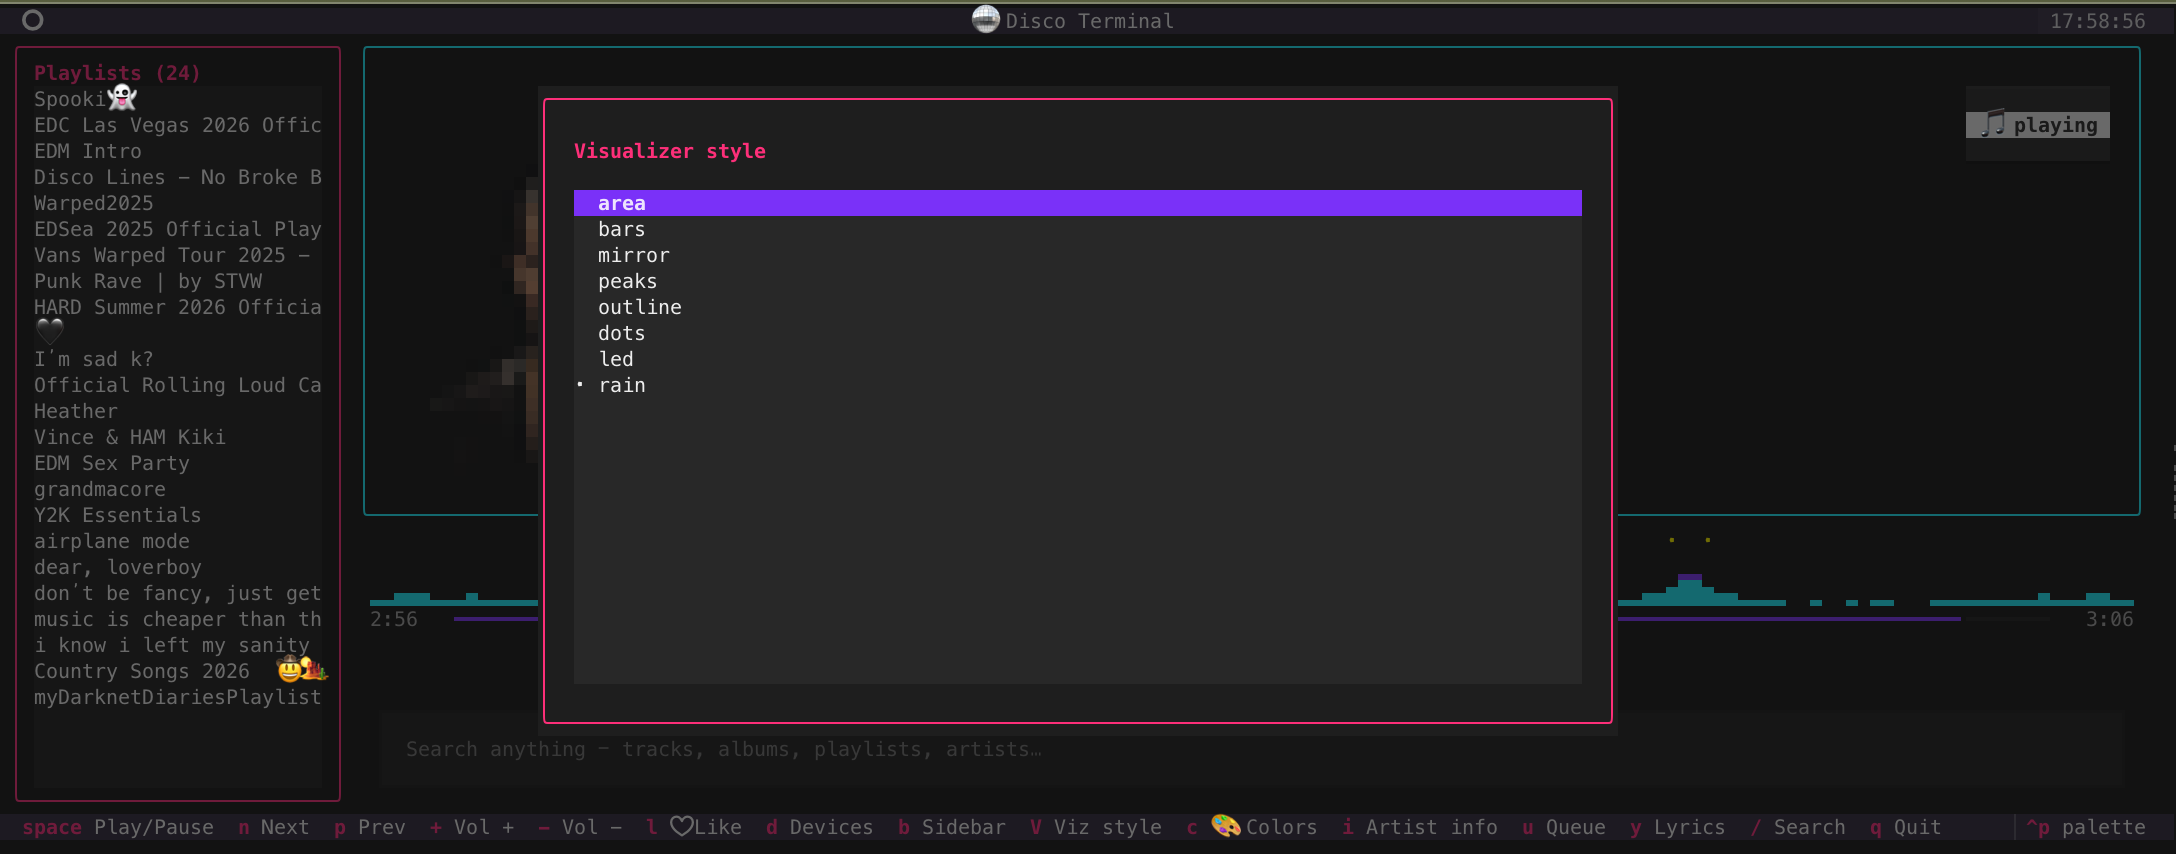Show Lyrics from the footer

click(x=1678, y=827)
